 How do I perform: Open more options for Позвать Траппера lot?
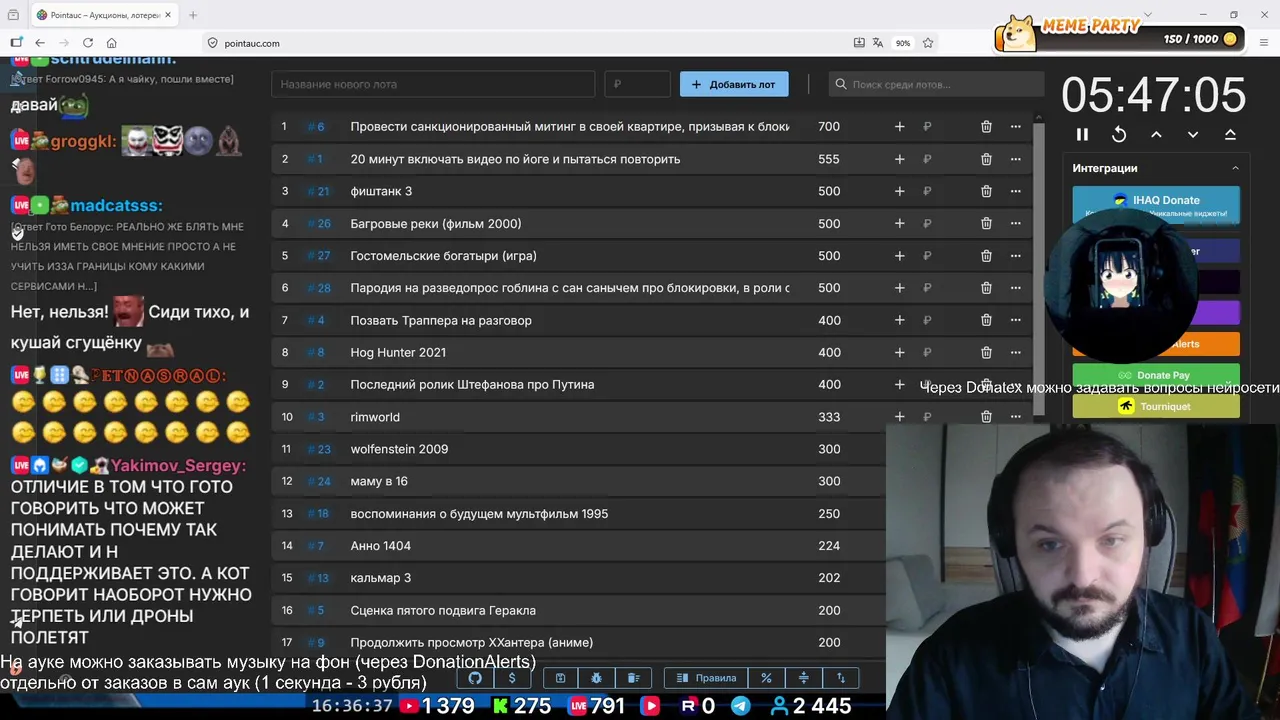click(1015, 320)
